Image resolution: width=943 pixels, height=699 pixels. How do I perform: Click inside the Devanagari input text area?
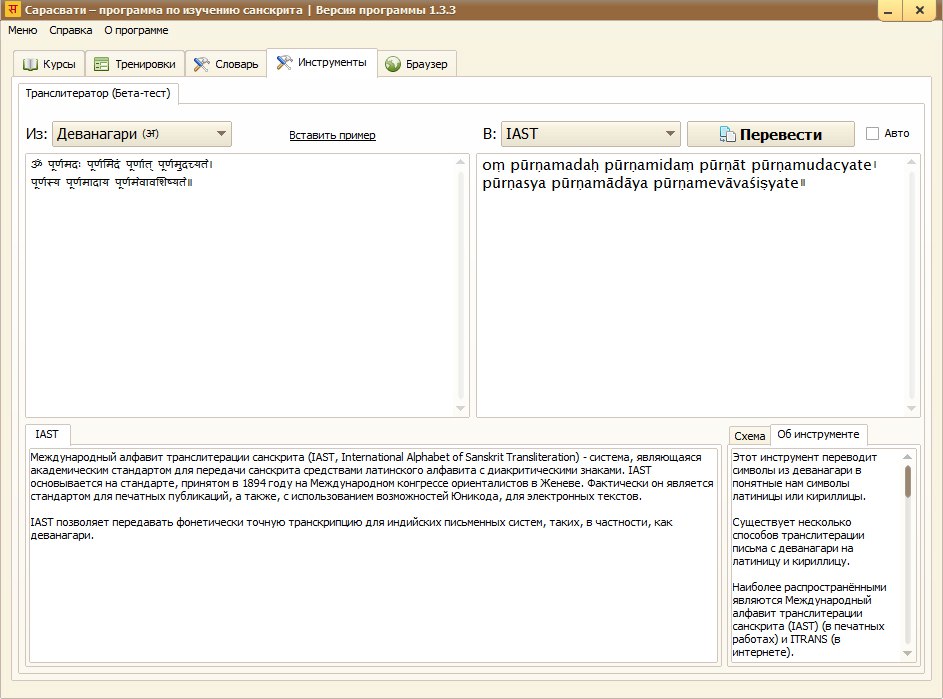pos(240,290)
